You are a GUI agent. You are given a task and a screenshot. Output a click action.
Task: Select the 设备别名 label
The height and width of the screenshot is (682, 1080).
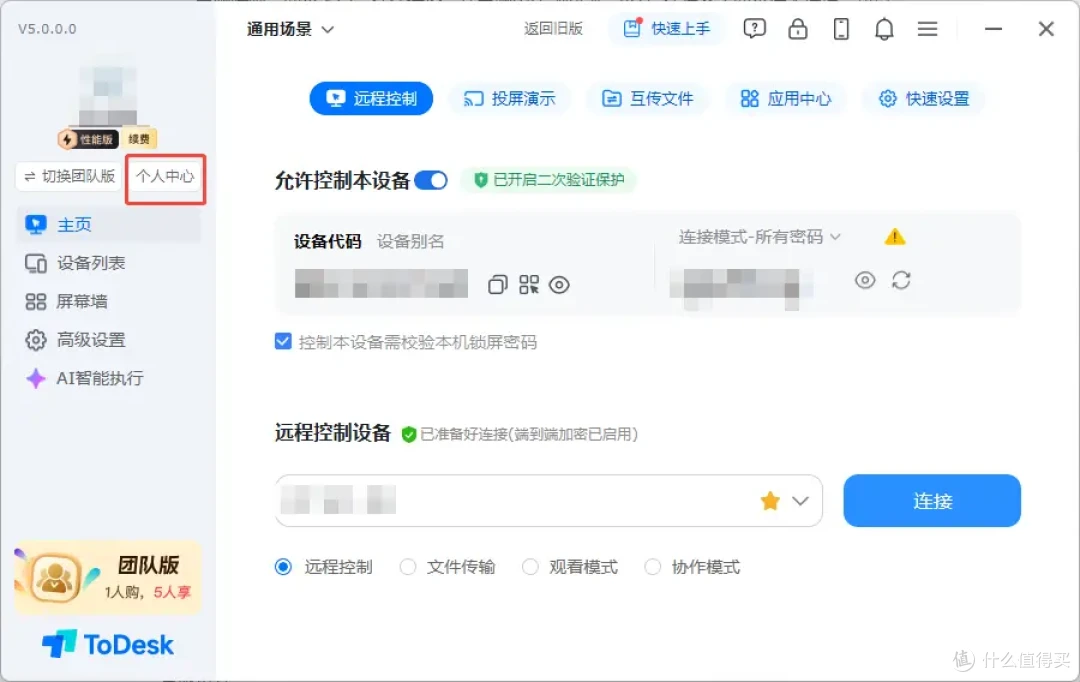point(411,242)
